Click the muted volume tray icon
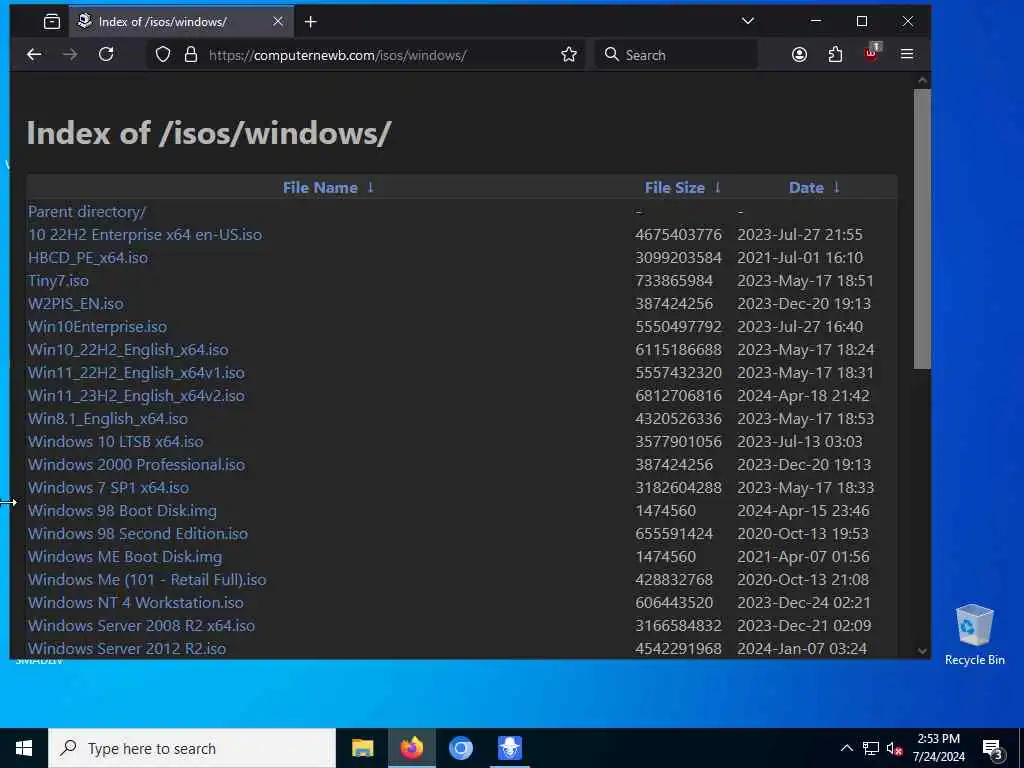This screenshot has width=1024, height=768. tap(895, 749)
